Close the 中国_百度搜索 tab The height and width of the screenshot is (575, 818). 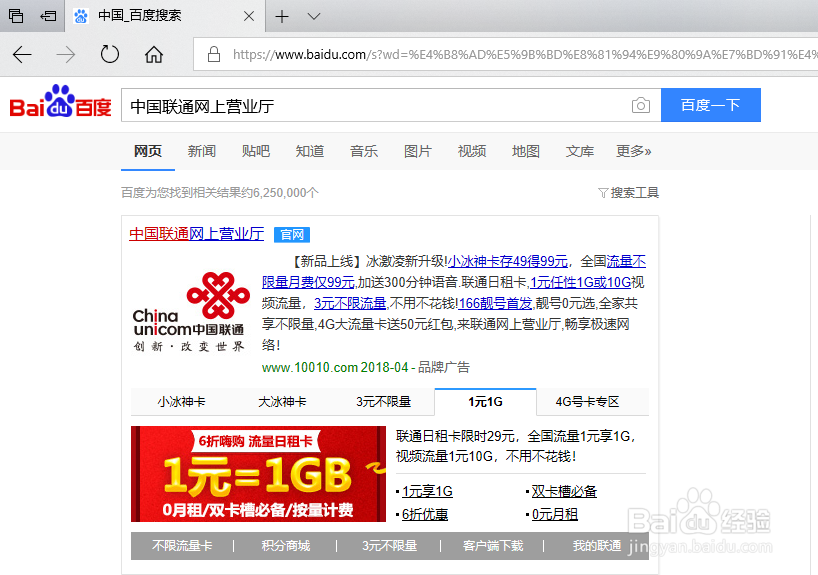249,16
